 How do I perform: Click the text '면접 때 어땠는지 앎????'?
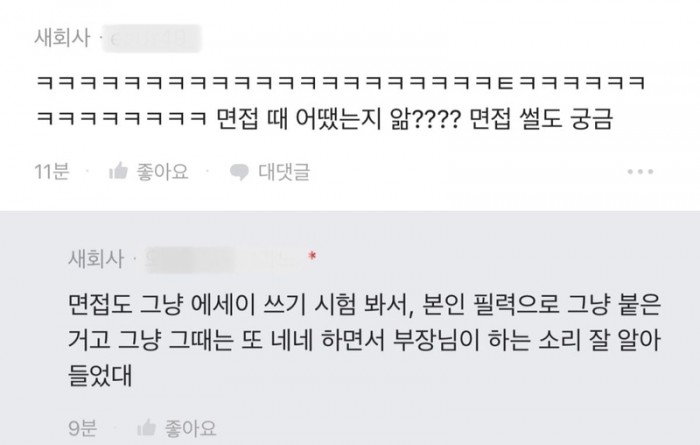338,119
